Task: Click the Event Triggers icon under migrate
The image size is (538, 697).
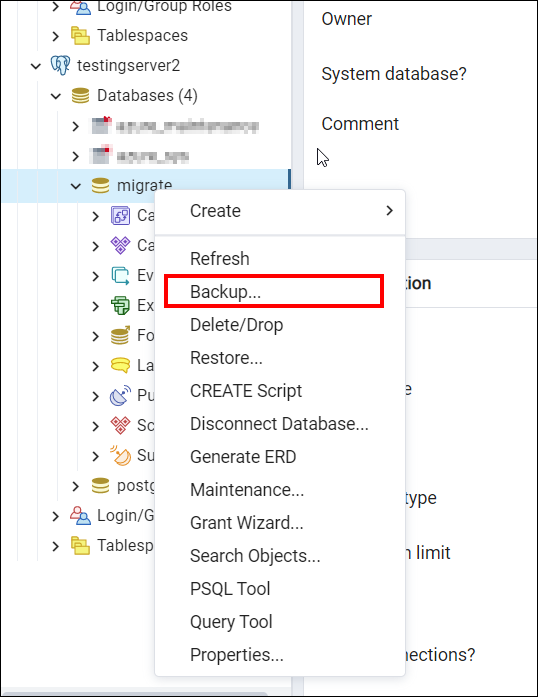Action: tap(120, 276)
